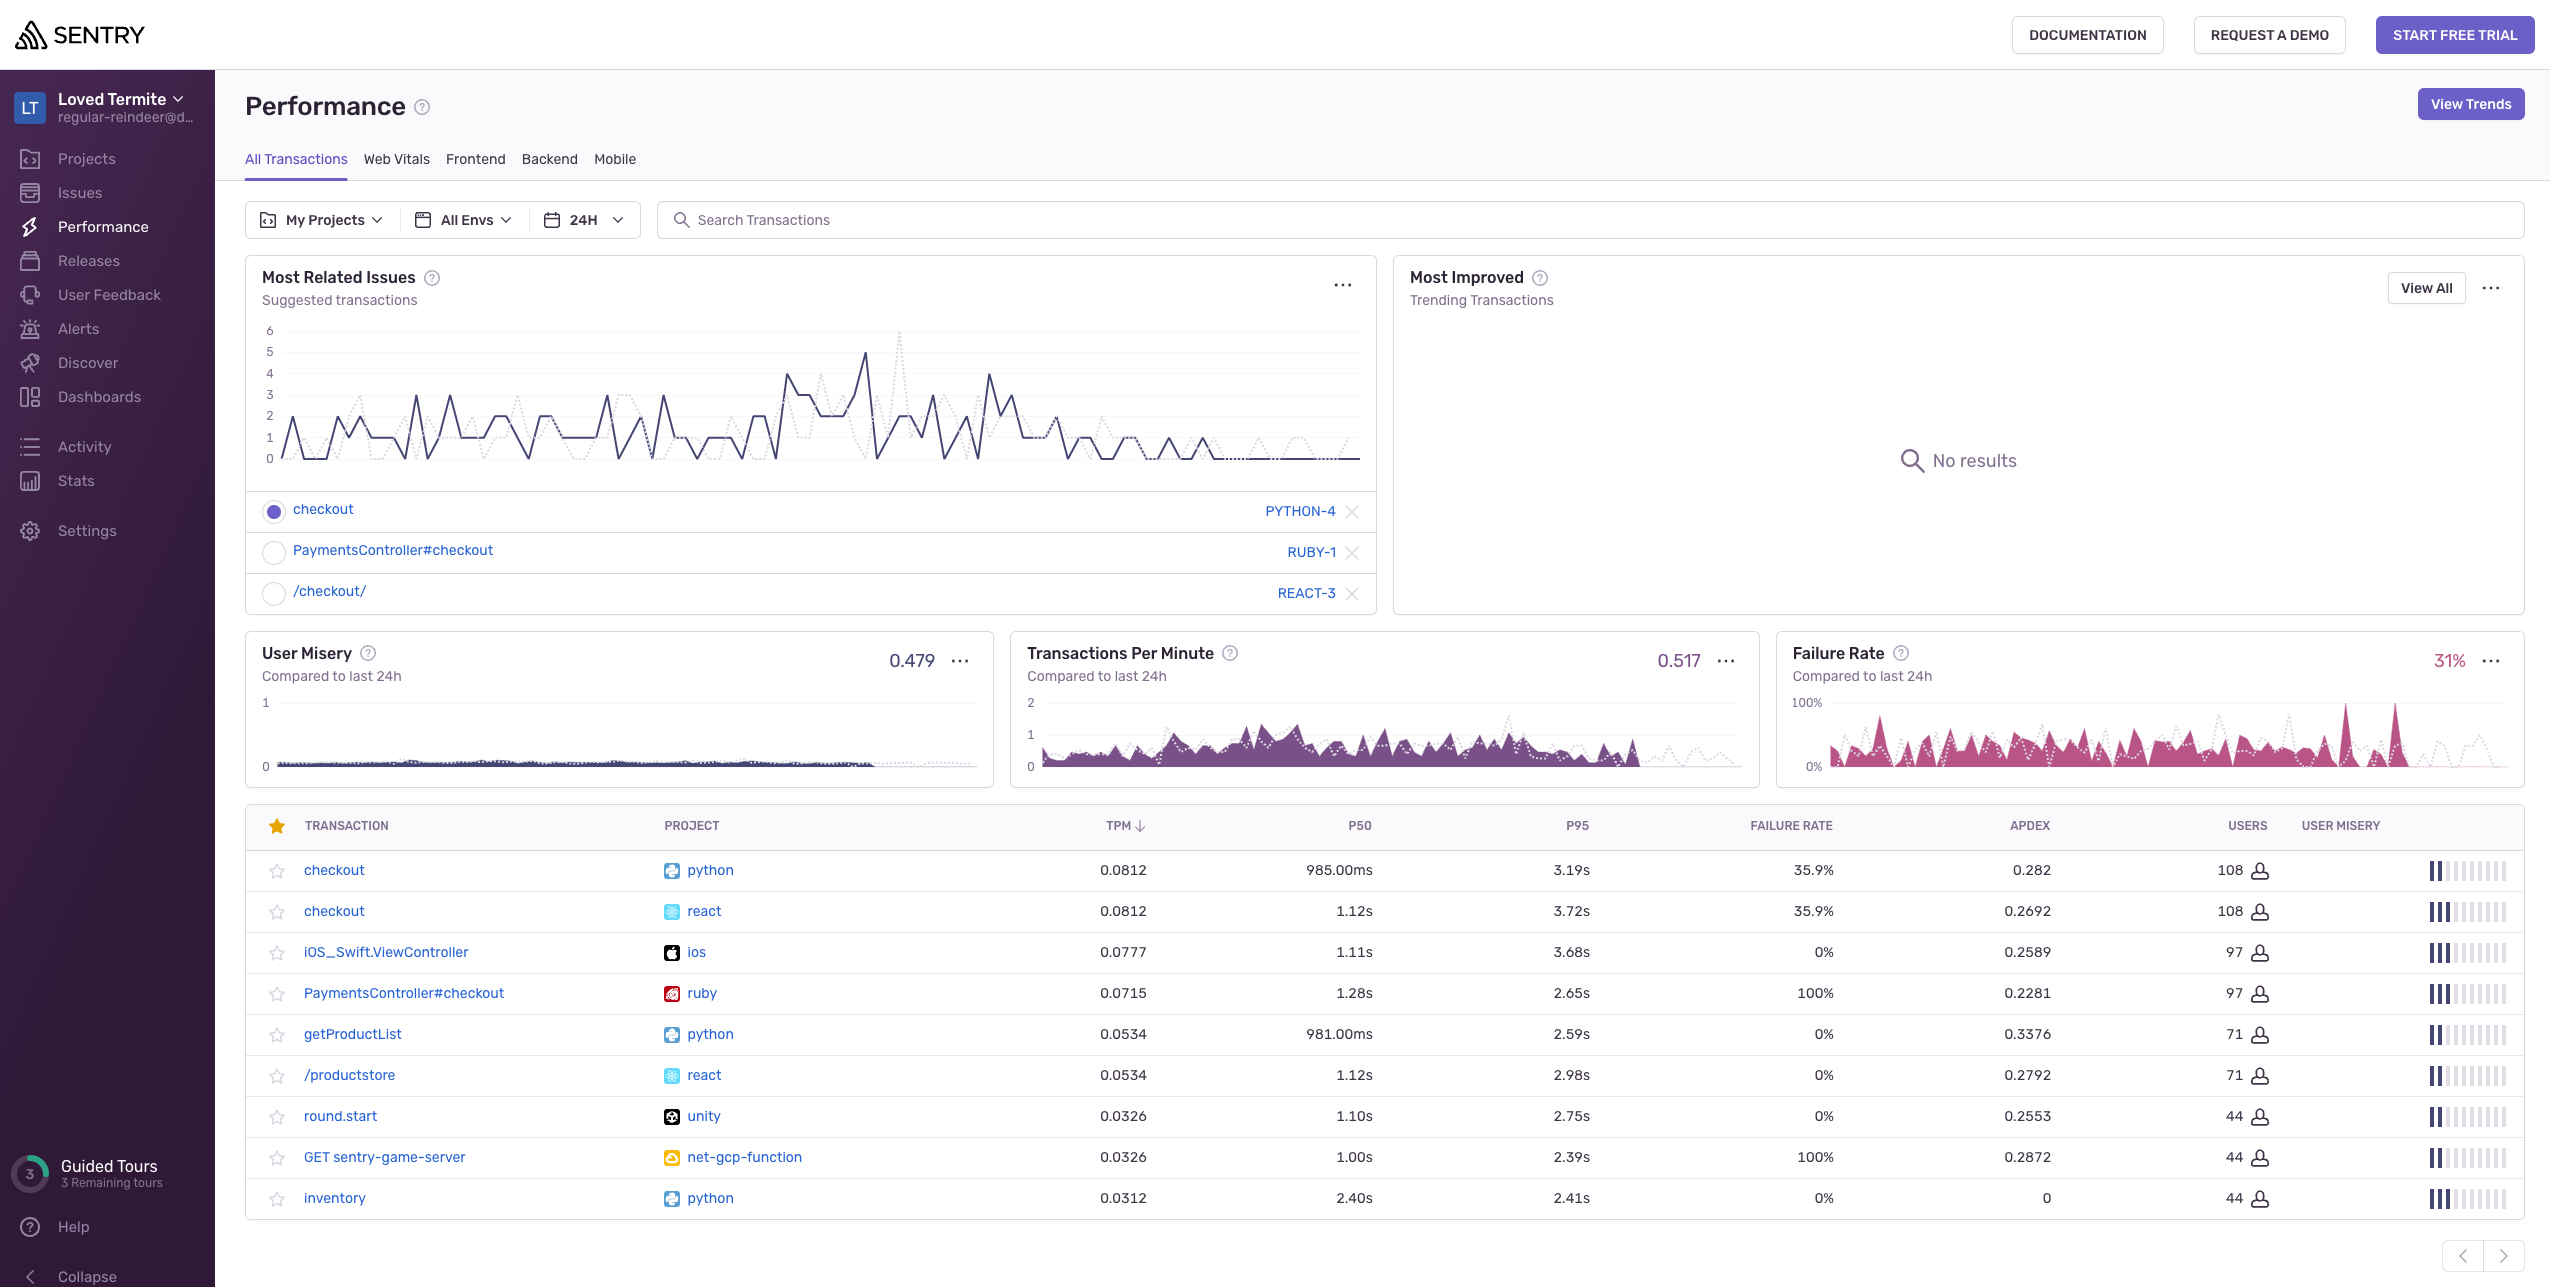
Task: Select the /checkout/ radio button
Action: [x=274, y=594]
